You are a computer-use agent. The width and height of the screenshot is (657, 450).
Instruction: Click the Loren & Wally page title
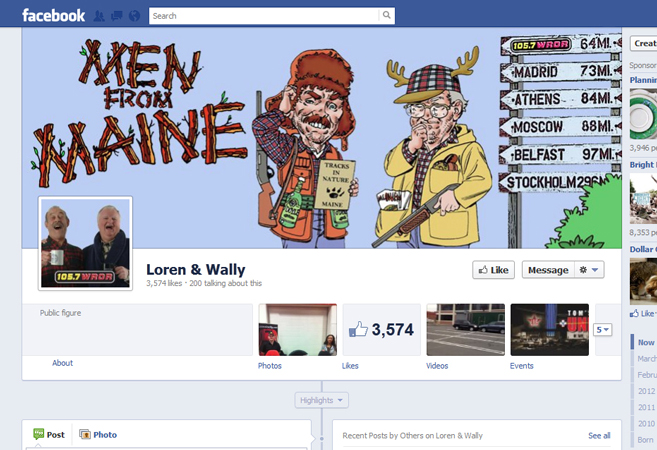click(x=196, y=269)
